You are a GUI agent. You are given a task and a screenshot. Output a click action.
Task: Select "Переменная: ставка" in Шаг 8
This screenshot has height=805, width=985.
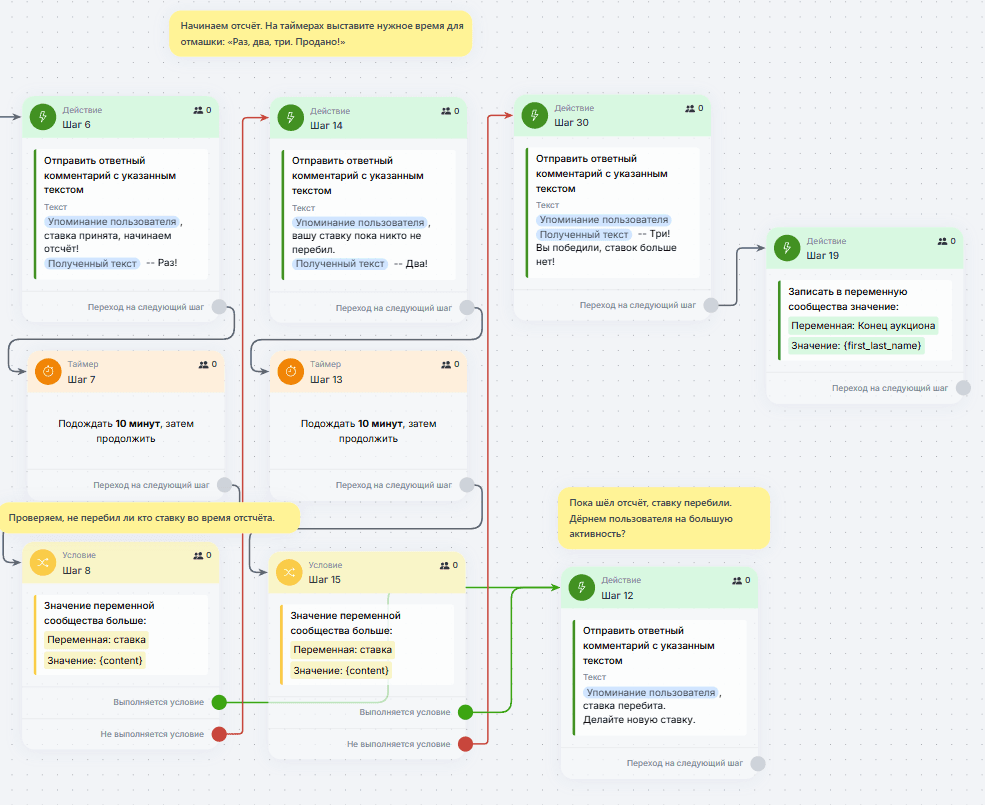96,640
